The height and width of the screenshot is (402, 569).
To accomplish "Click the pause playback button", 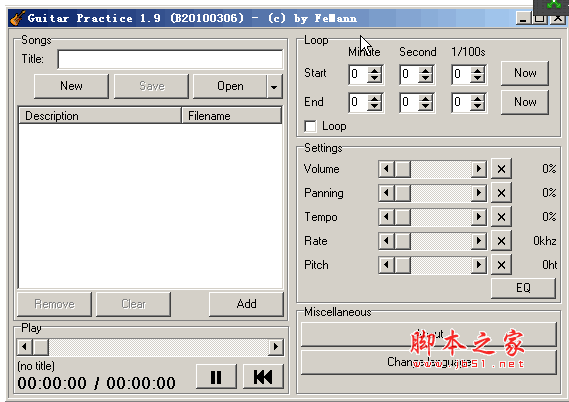I will pyautogui.click(x=216, y=377).
